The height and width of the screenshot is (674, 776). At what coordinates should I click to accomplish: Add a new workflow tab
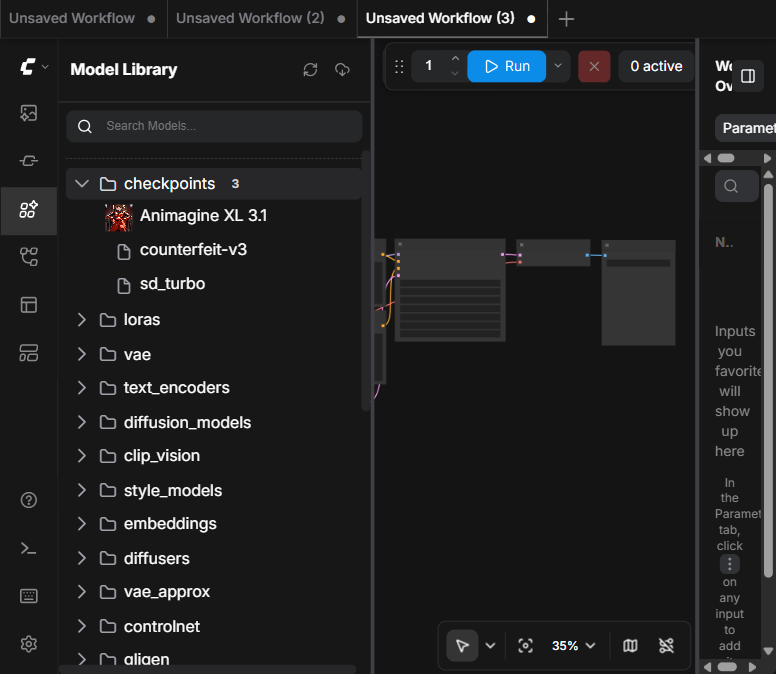(566, 19)
